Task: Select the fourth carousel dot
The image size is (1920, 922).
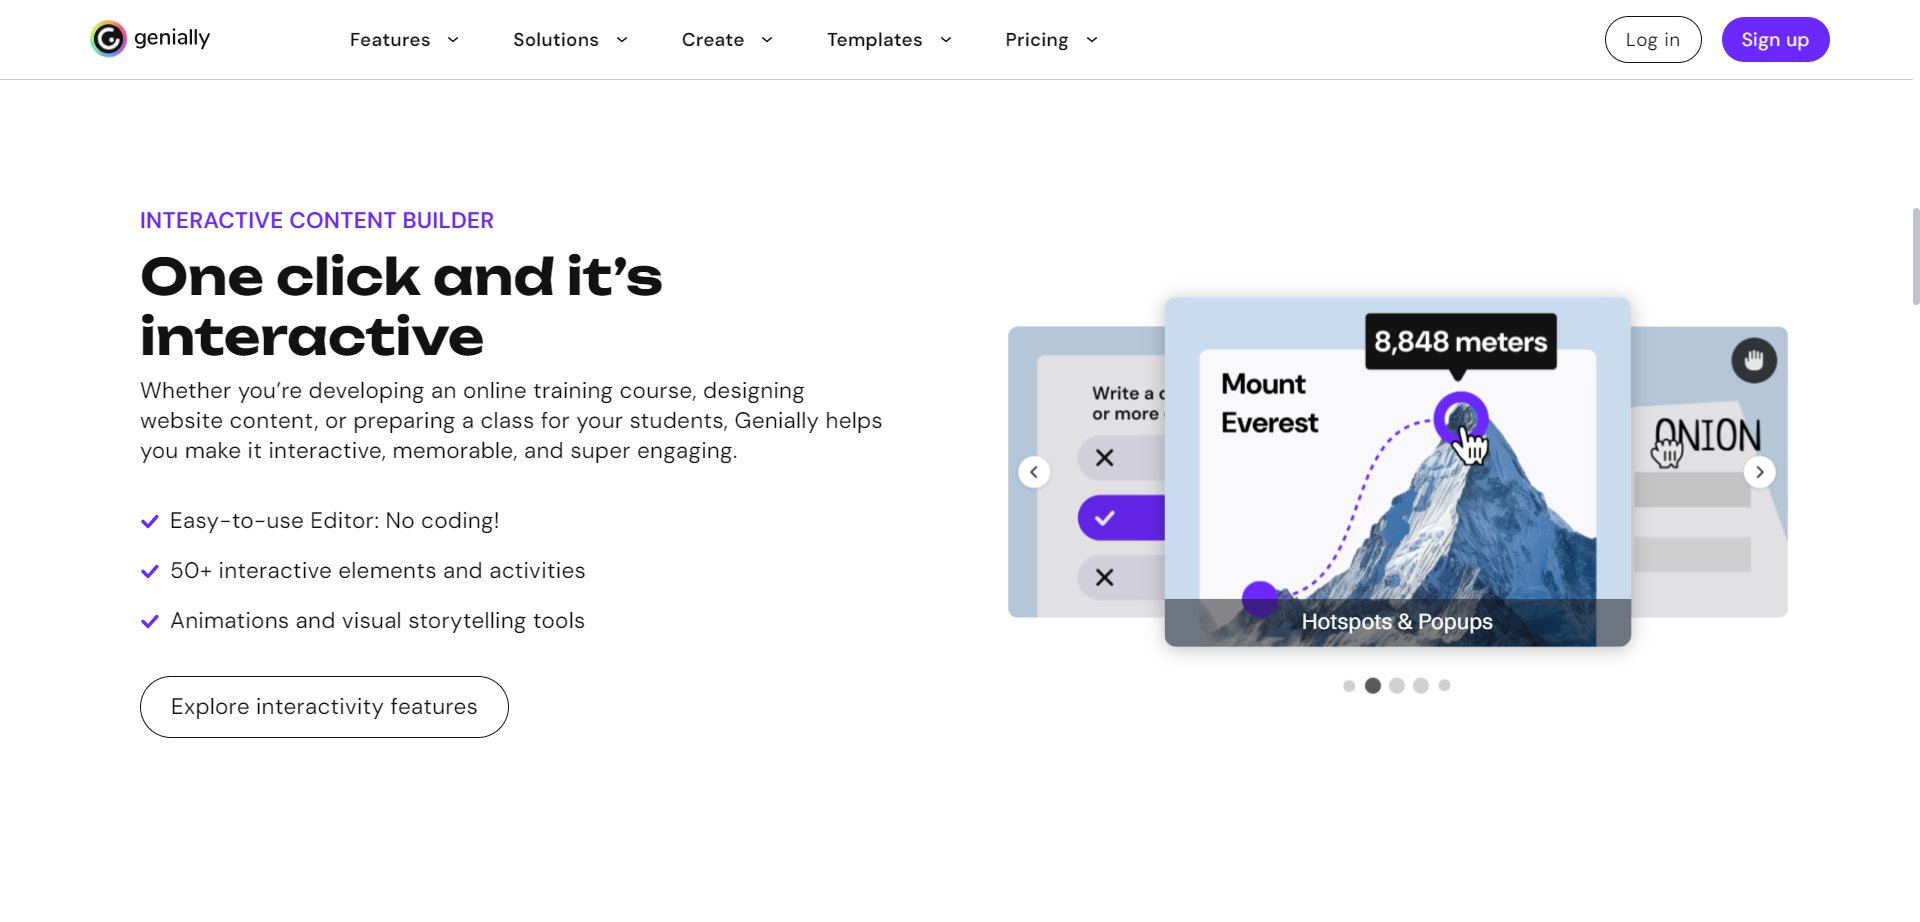Action: pos(1421,686)
